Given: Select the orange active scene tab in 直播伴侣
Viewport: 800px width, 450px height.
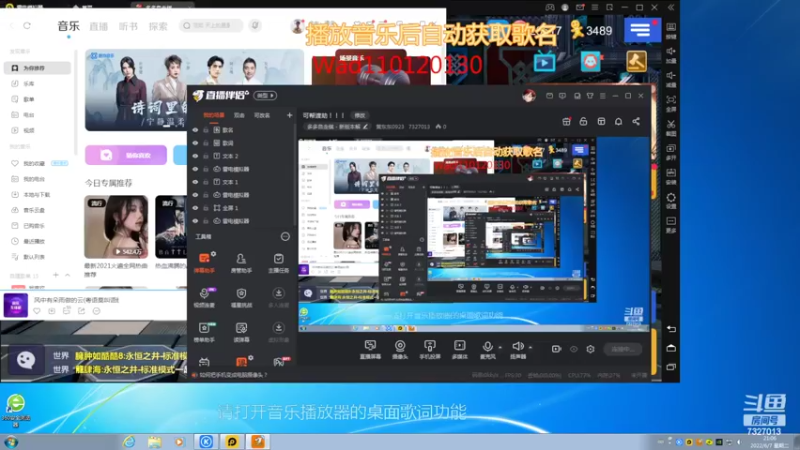Looking at the screenshot, I should (214, 115).
